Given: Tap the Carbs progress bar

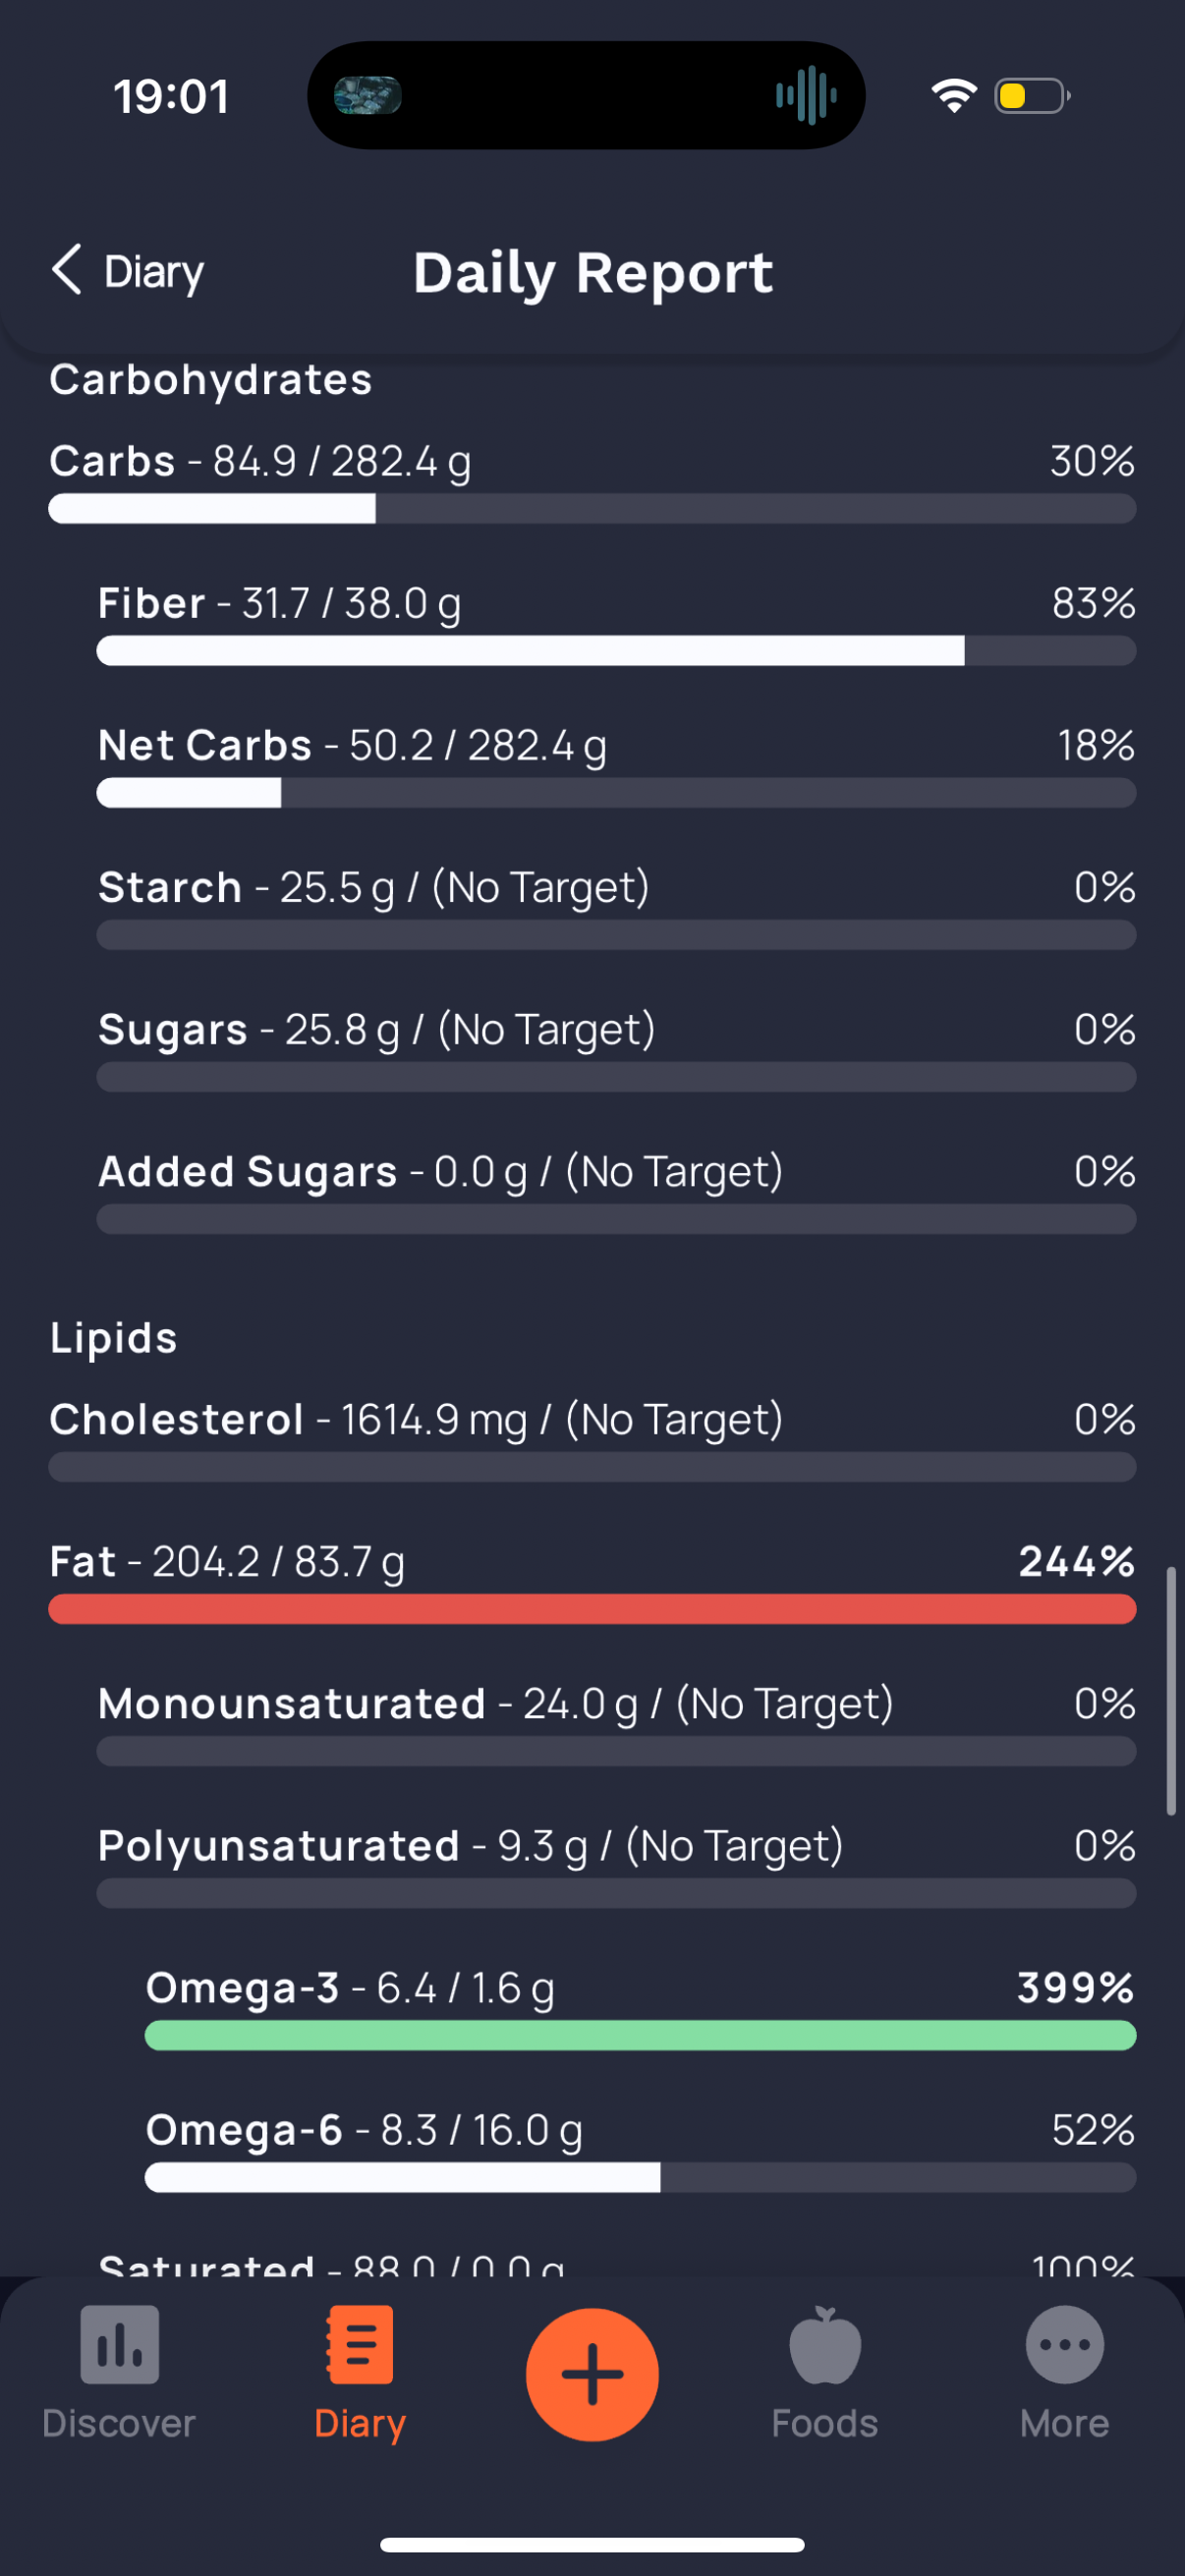Looking at the screenshot, I should click(592, 508).
